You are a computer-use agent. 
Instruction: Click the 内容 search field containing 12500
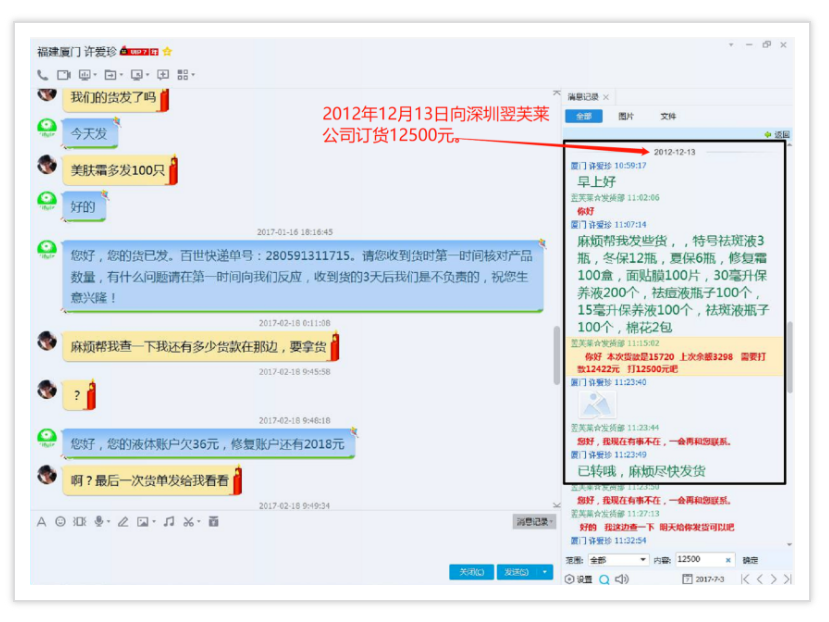[698, 560]
